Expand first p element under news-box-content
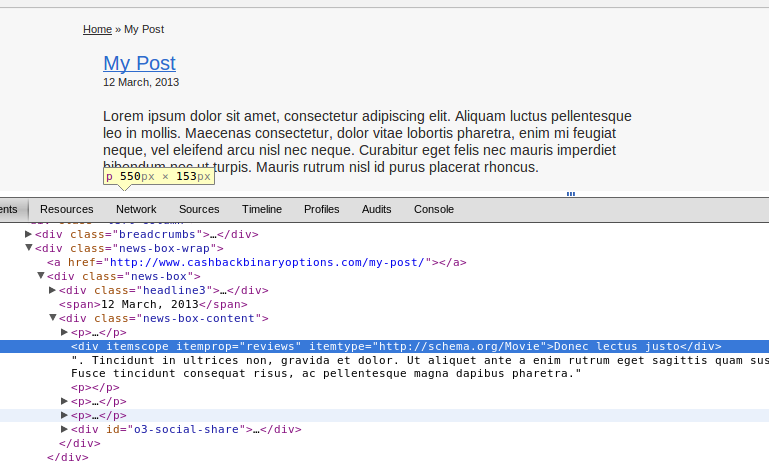Screen dimensions: 769x461 tap(64, 332)
